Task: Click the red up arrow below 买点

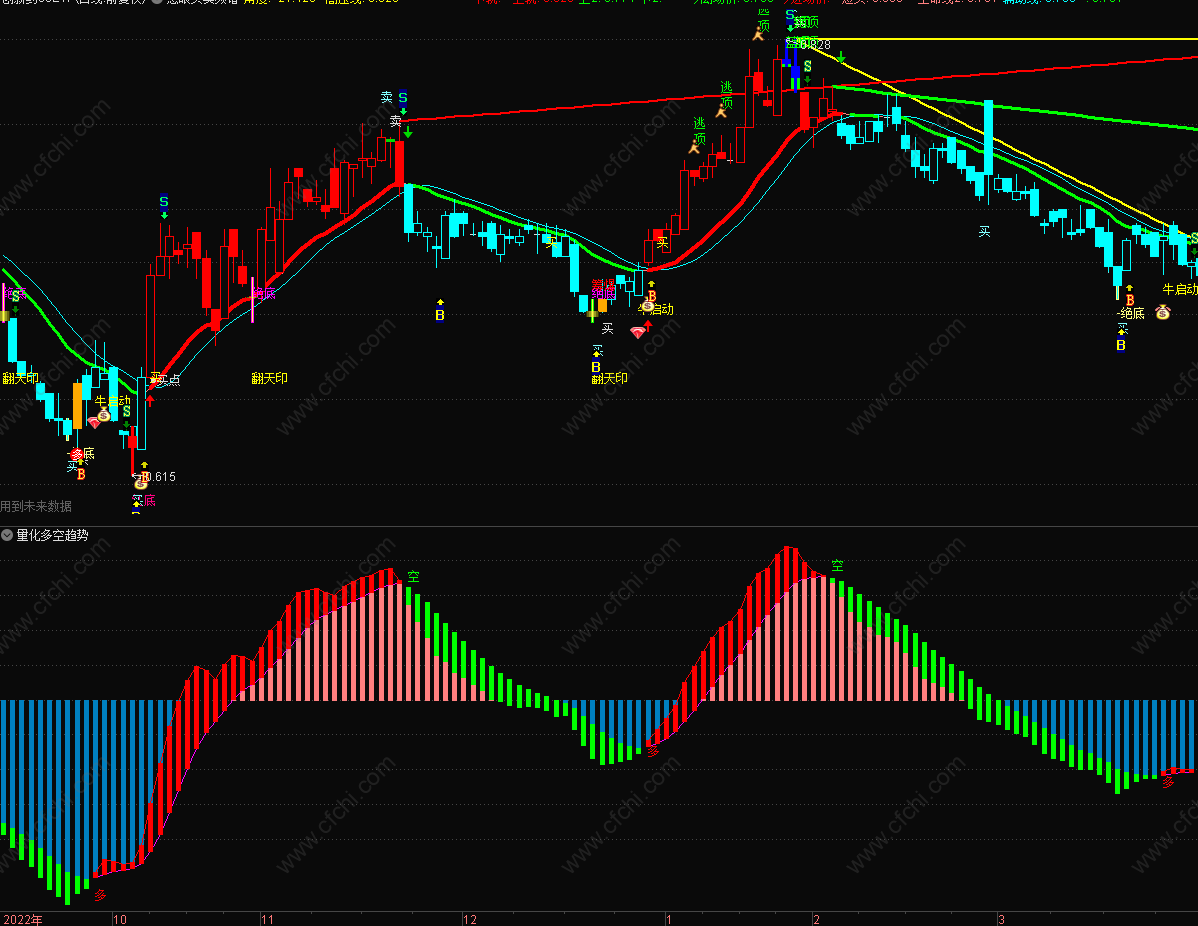Action: click(x=151, y=400)
